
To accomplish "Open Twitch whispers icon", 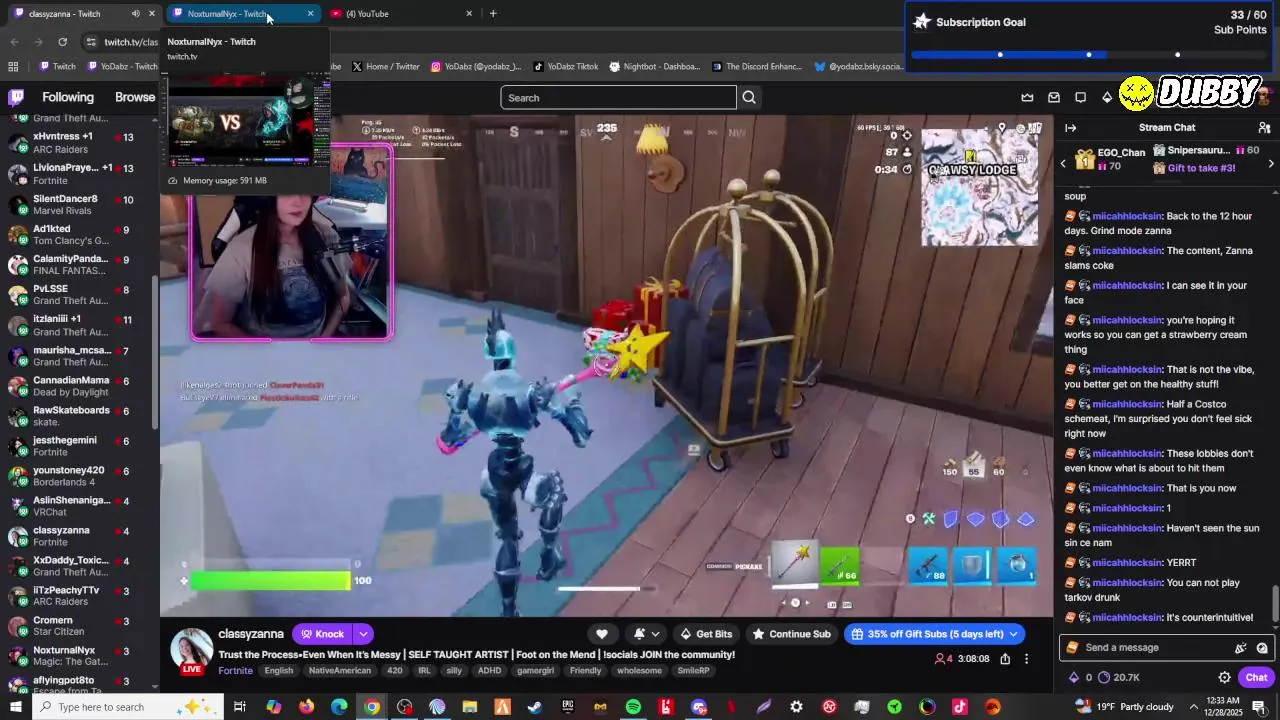I will pyautogui.click(x=1080, y=98).
